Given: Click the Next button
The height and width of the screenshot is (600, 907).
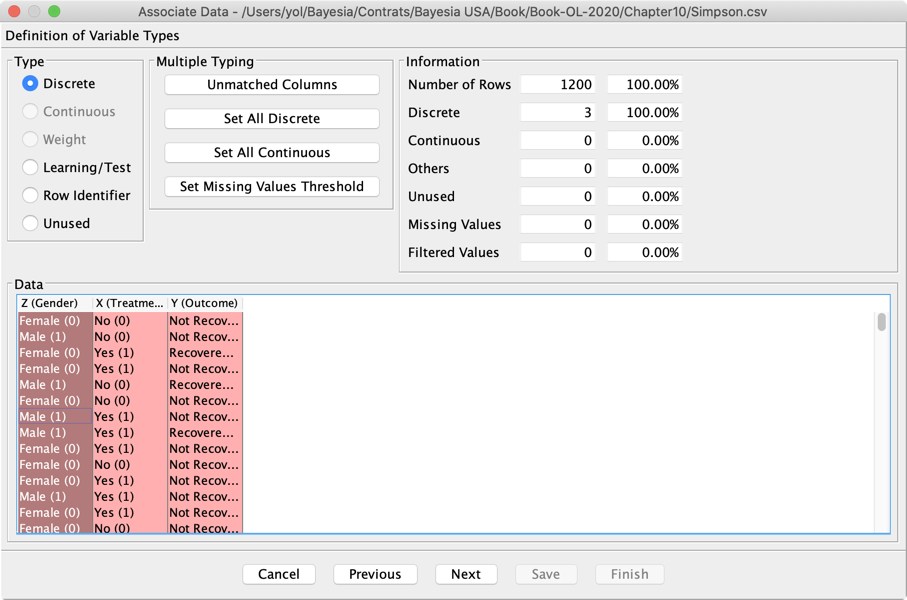Looking at the screenshot, I should [465, 574].
